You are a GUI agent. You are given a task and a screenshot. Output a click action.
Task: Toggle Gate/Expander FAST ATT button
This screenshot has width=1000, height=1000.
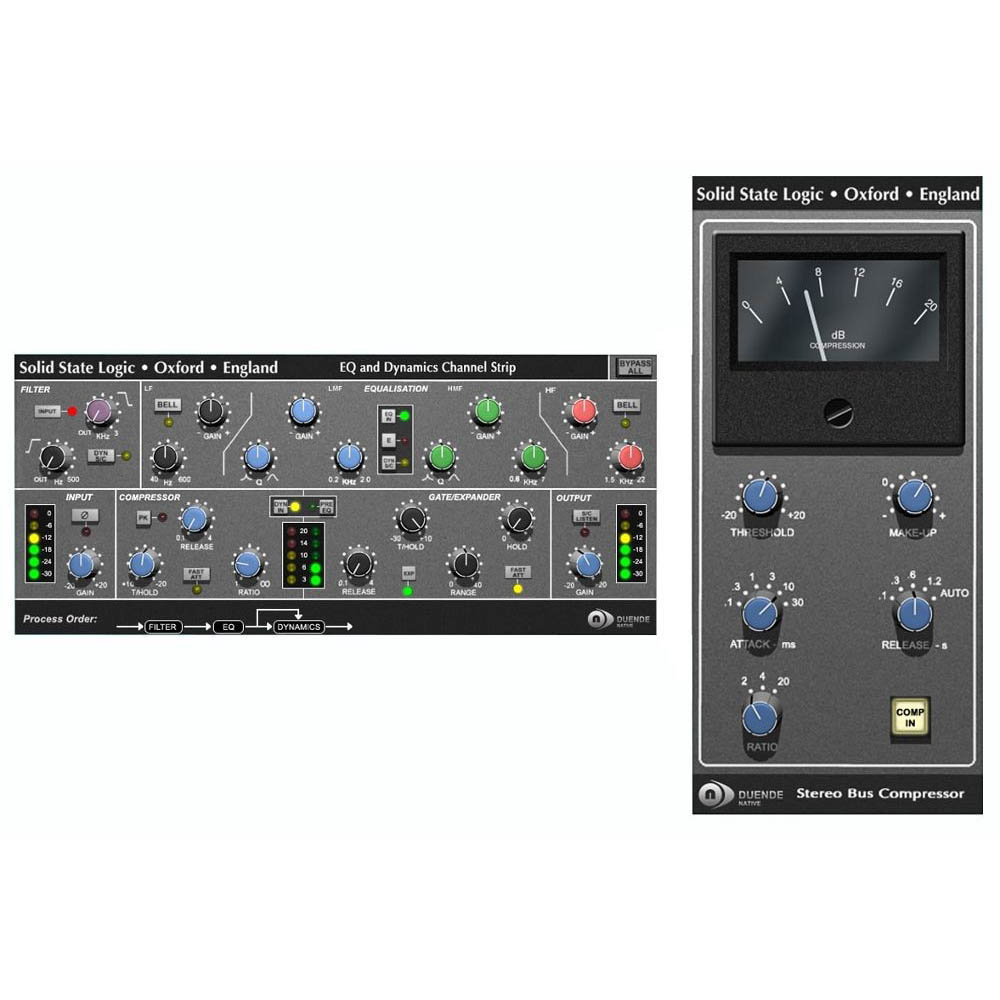click(x=517, y=573)
